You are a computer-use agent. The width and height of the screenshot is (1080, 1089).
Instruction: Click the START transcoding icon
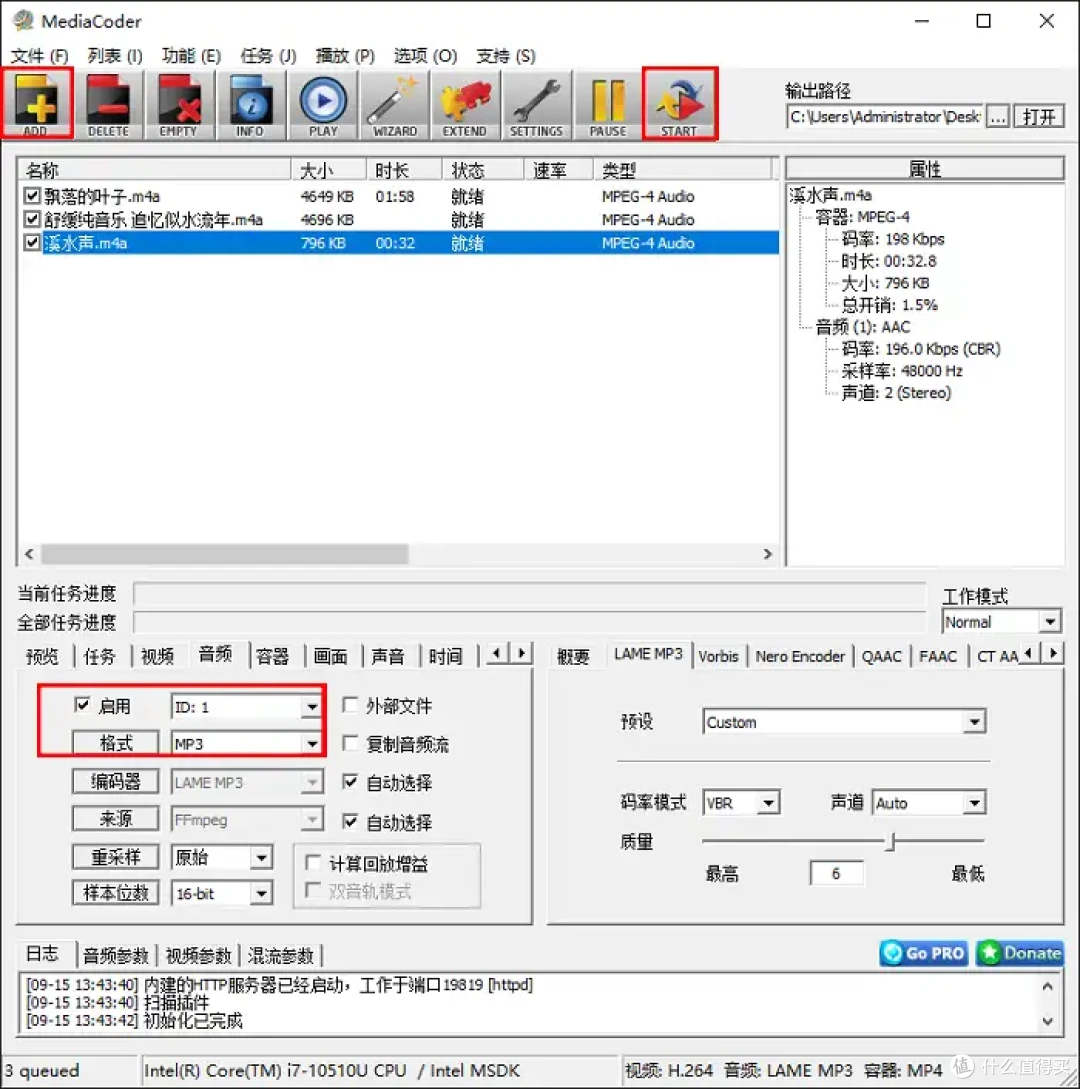point(679,104)
